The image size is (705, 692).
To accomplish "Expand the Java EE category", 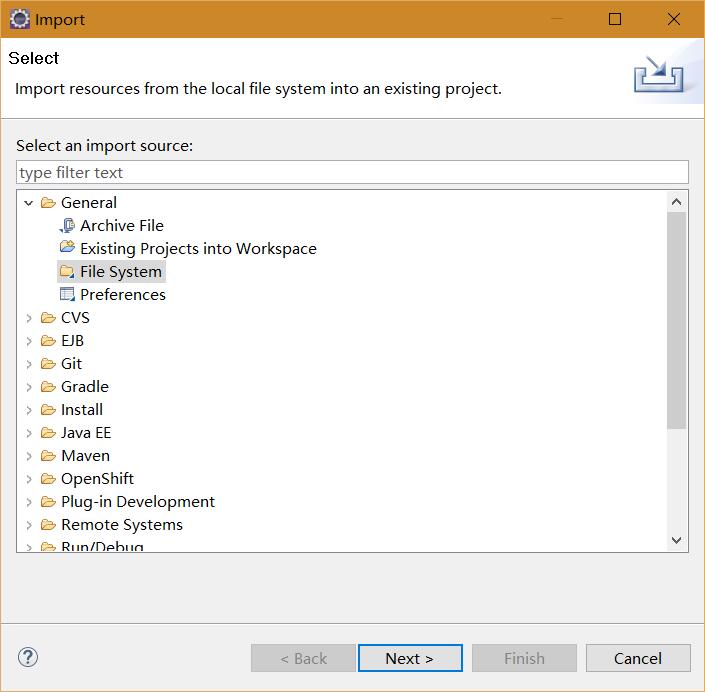I will [x=29, y=433].
